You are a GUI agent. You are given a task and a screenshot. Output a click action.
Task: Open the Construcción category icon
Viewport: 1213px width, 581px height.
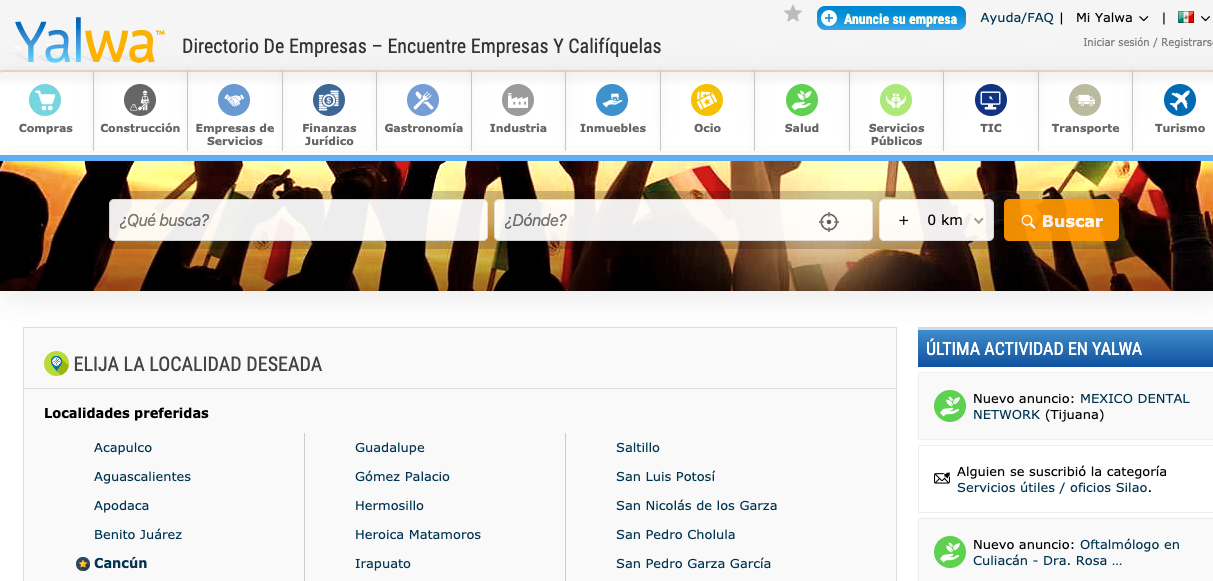(140, 100)
